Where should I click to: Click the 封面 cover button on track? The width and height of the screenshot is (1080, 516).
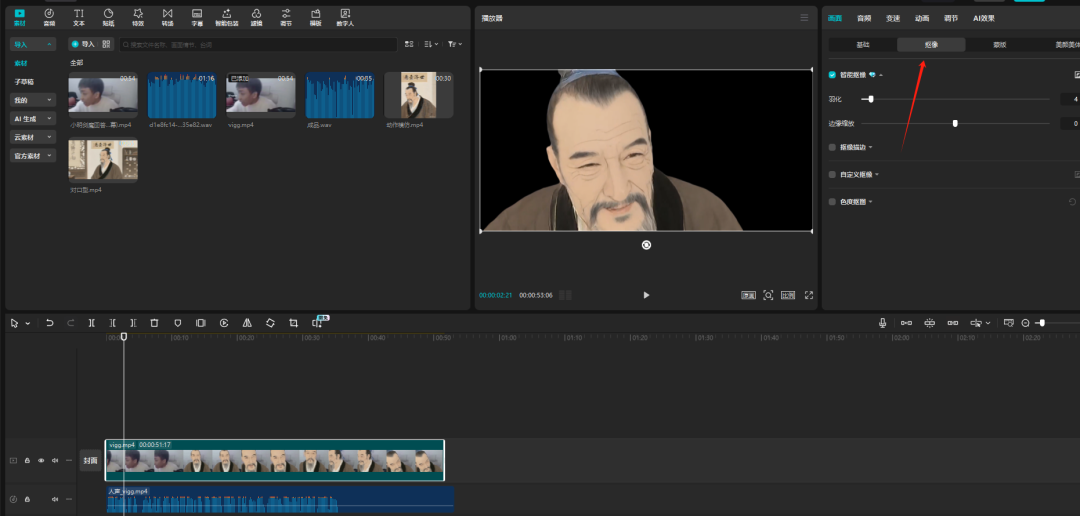pos(90,461)
